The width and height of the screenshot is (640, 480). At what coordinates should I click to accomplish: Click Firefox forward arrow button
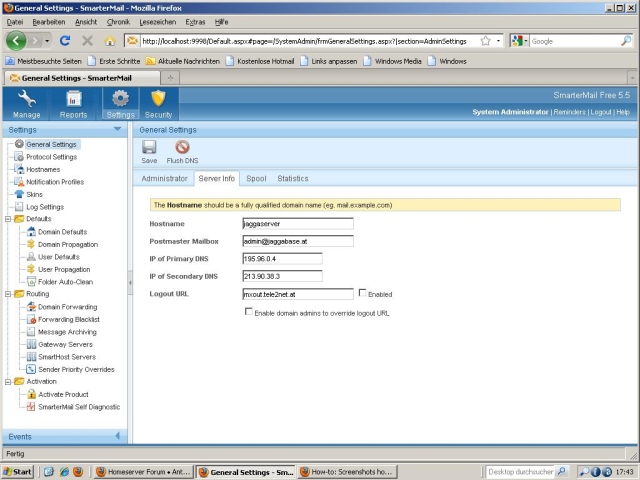click(36, 41)
